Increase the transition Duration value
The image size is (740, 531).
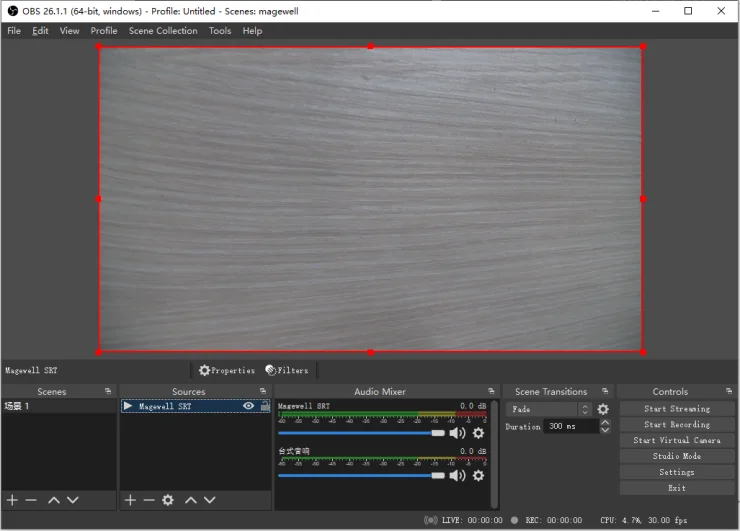click(605, 422)
